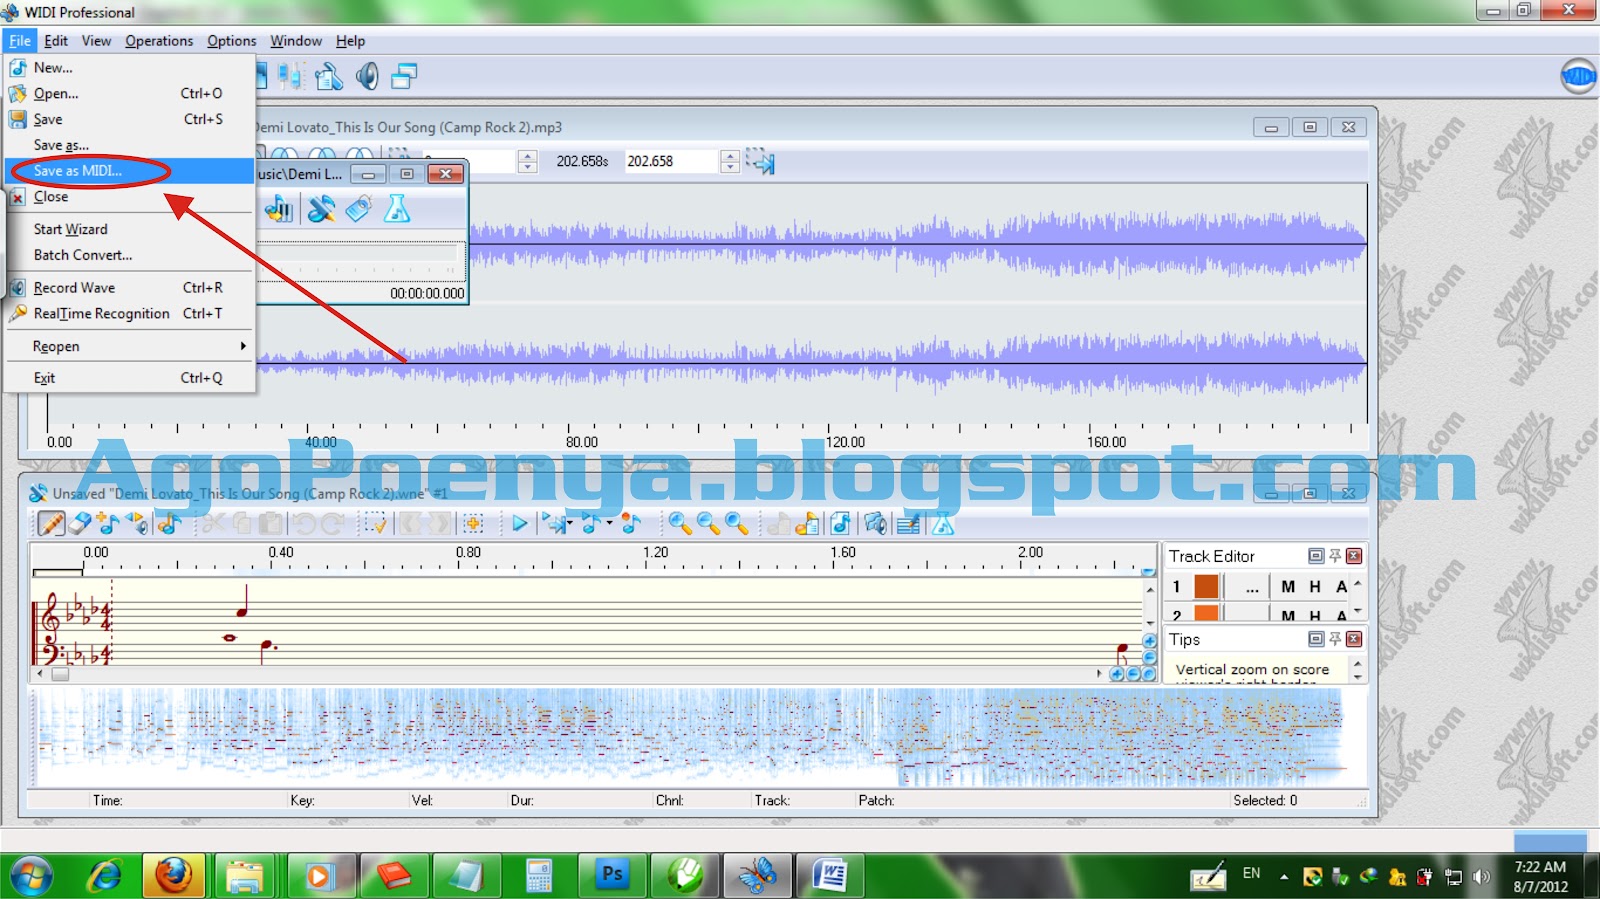
Task: Select the pencil draw-note tool
Action: 51,523
